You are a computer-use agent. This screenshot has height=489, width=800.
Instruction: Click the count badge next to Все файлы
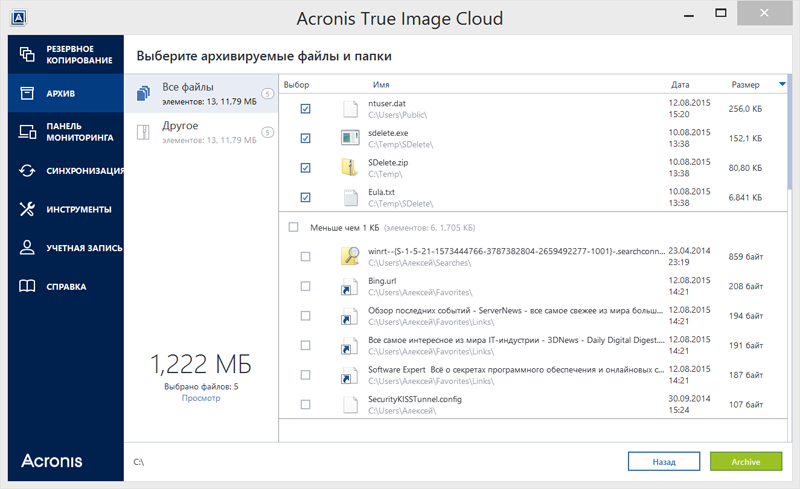click(267, 93)
